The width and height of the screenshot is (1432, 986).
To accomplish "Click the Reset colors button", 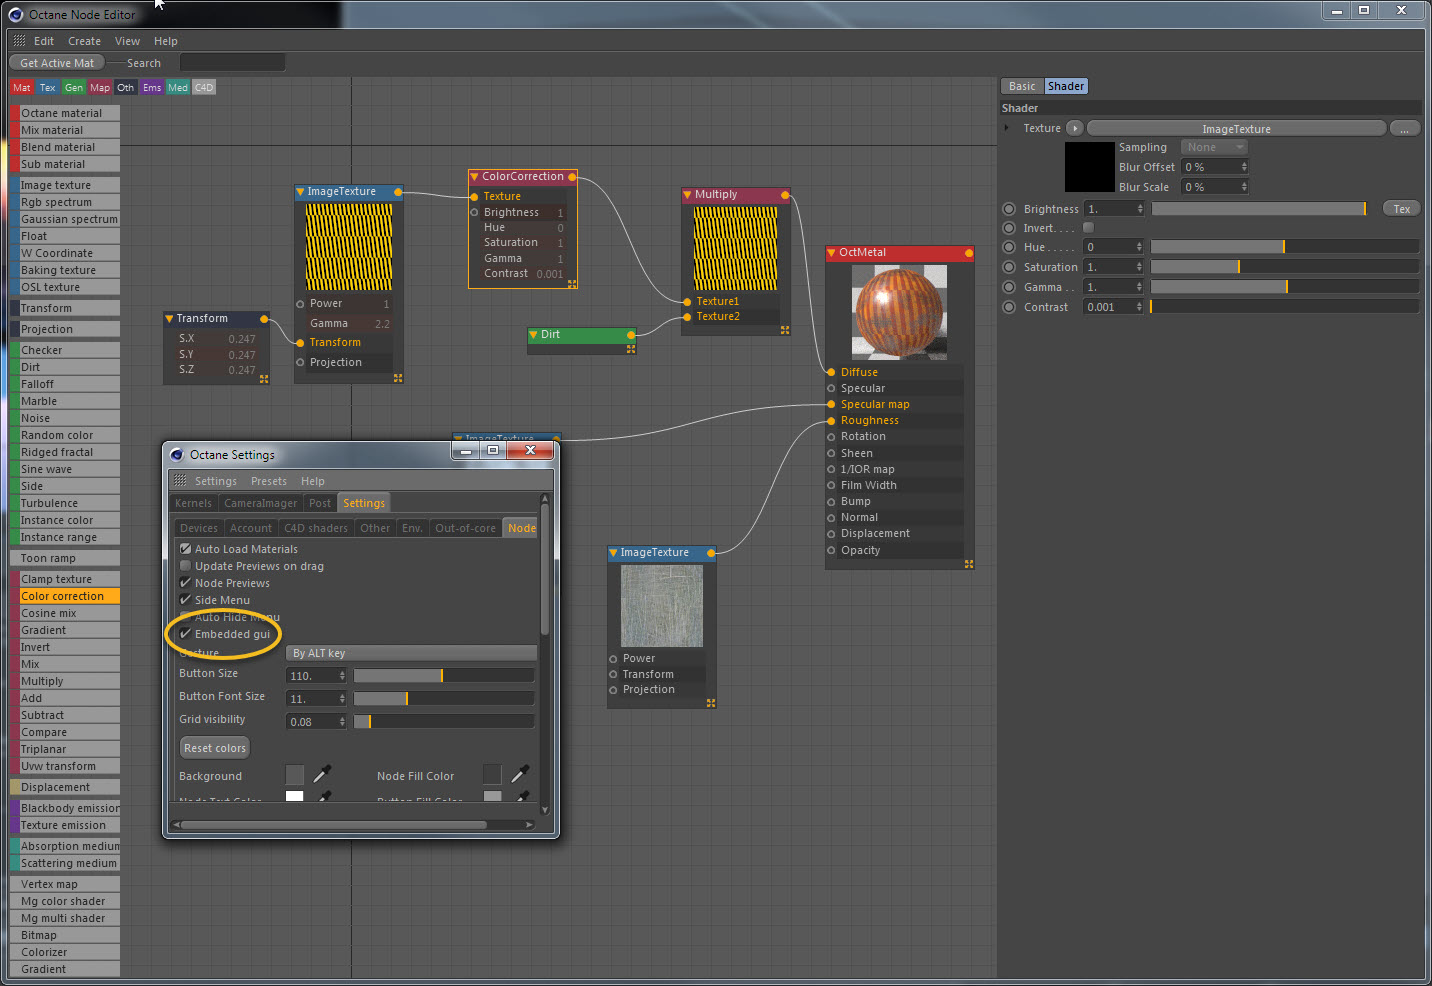I will click(215, 748).
